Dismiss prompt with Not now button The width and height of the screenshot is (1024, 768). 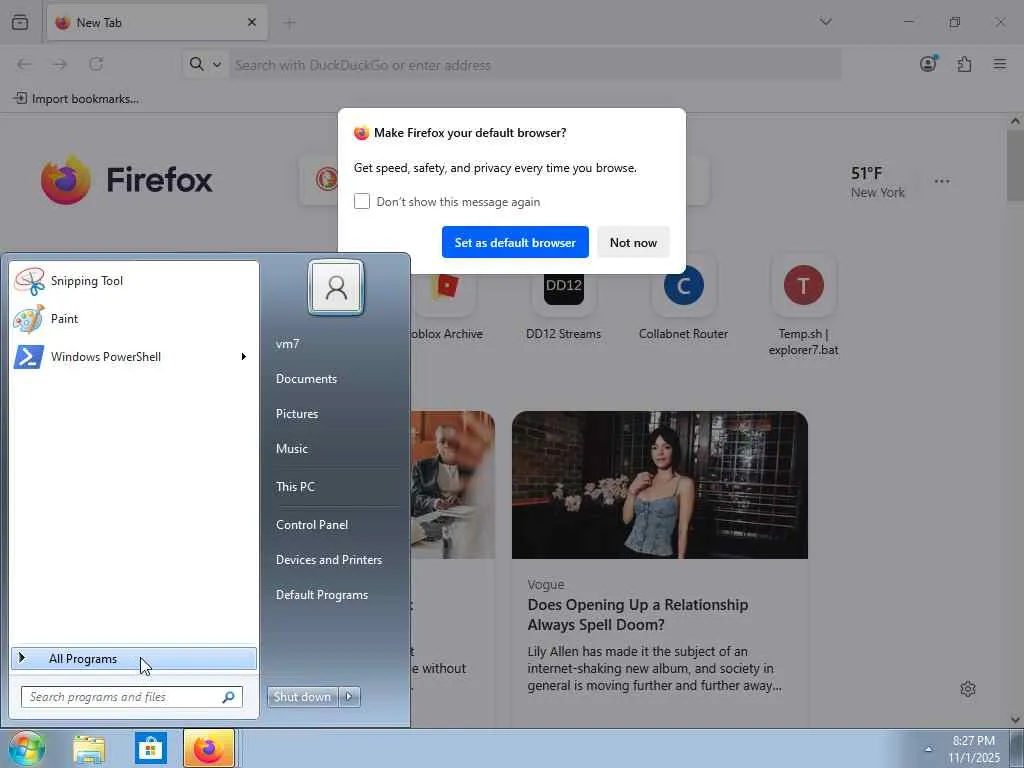tap(633, 242)
